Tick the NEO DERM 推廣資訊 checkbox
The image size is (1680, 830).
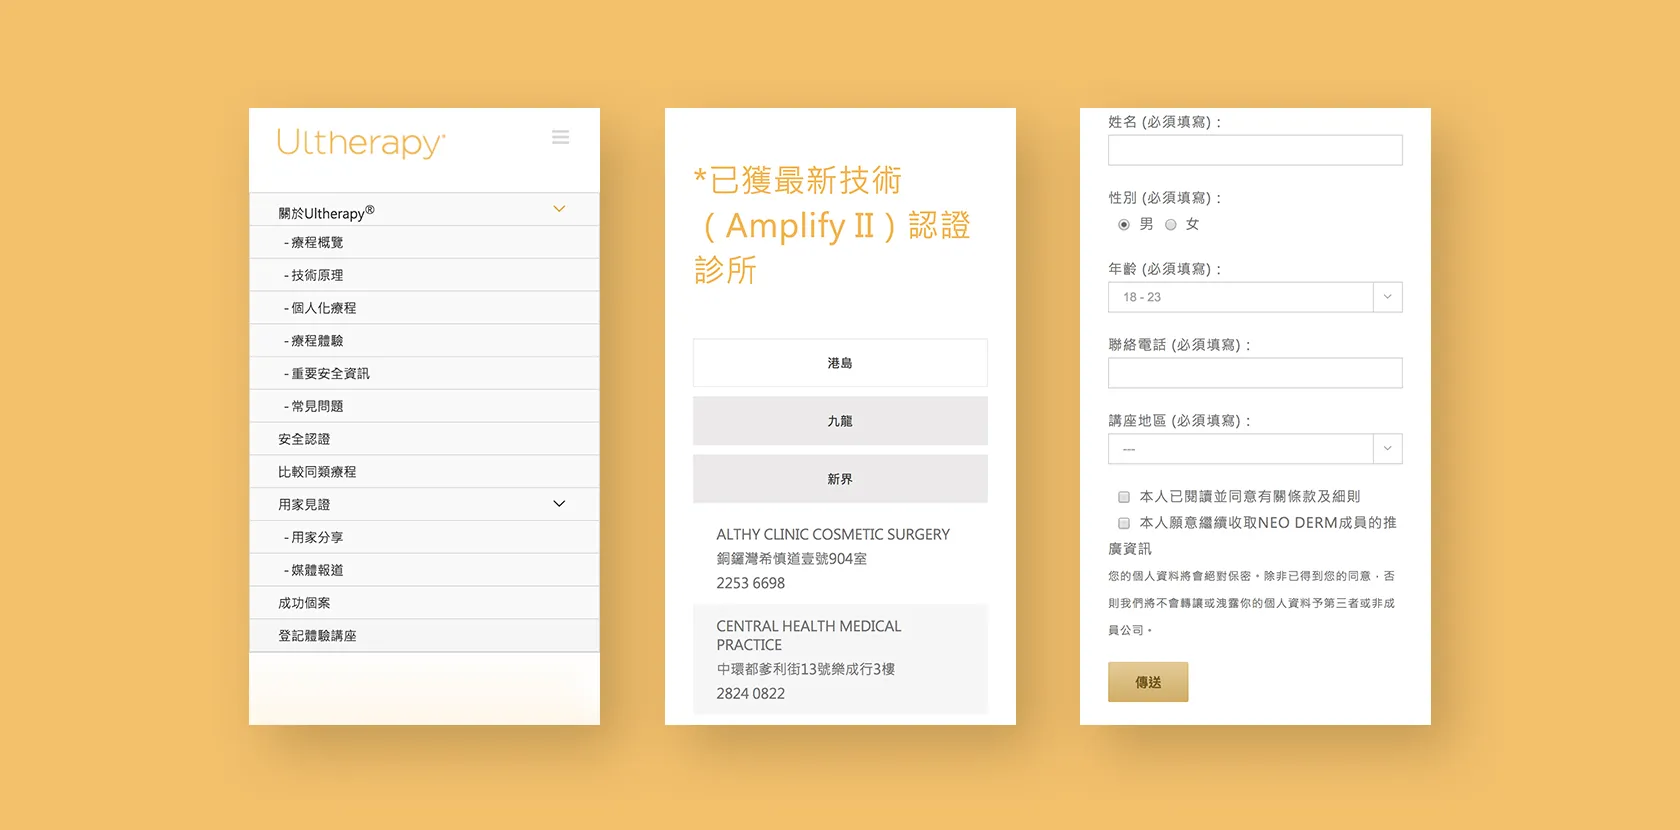[x=1124, y=523]
